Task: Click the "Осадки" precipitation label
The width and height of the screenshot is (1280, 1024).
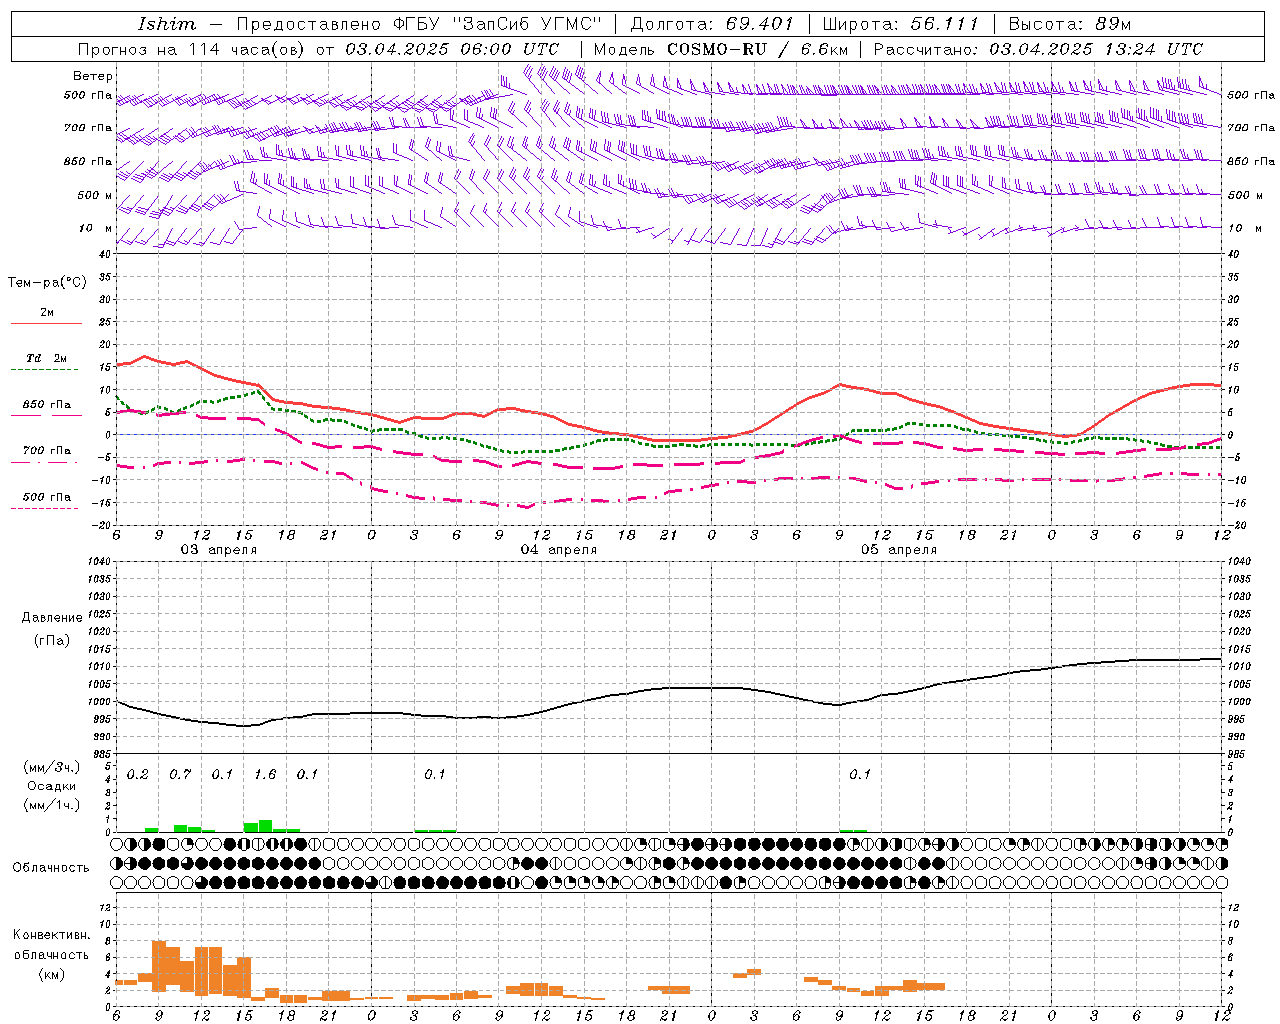Action: coord(51,786)
